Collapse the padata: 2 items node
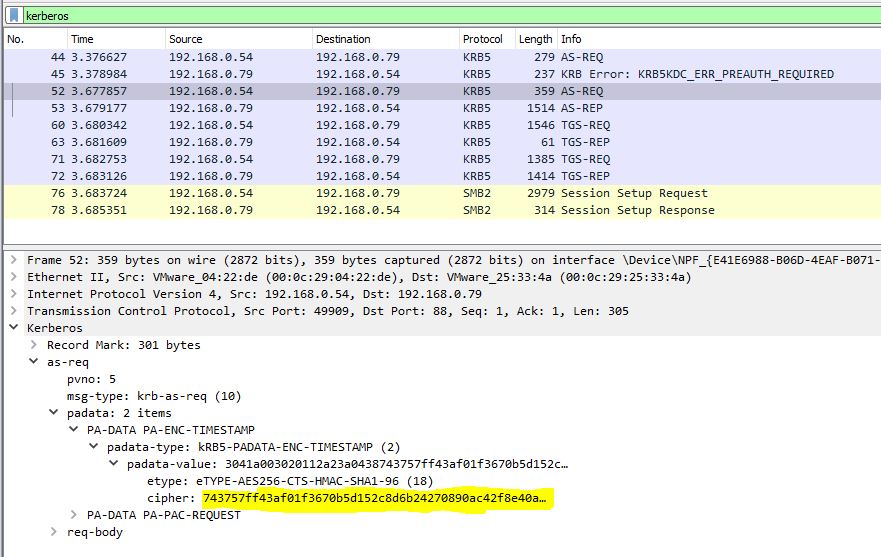Viewport: 881px width, 557px height. pyautogui.click(x=54, y=413)
